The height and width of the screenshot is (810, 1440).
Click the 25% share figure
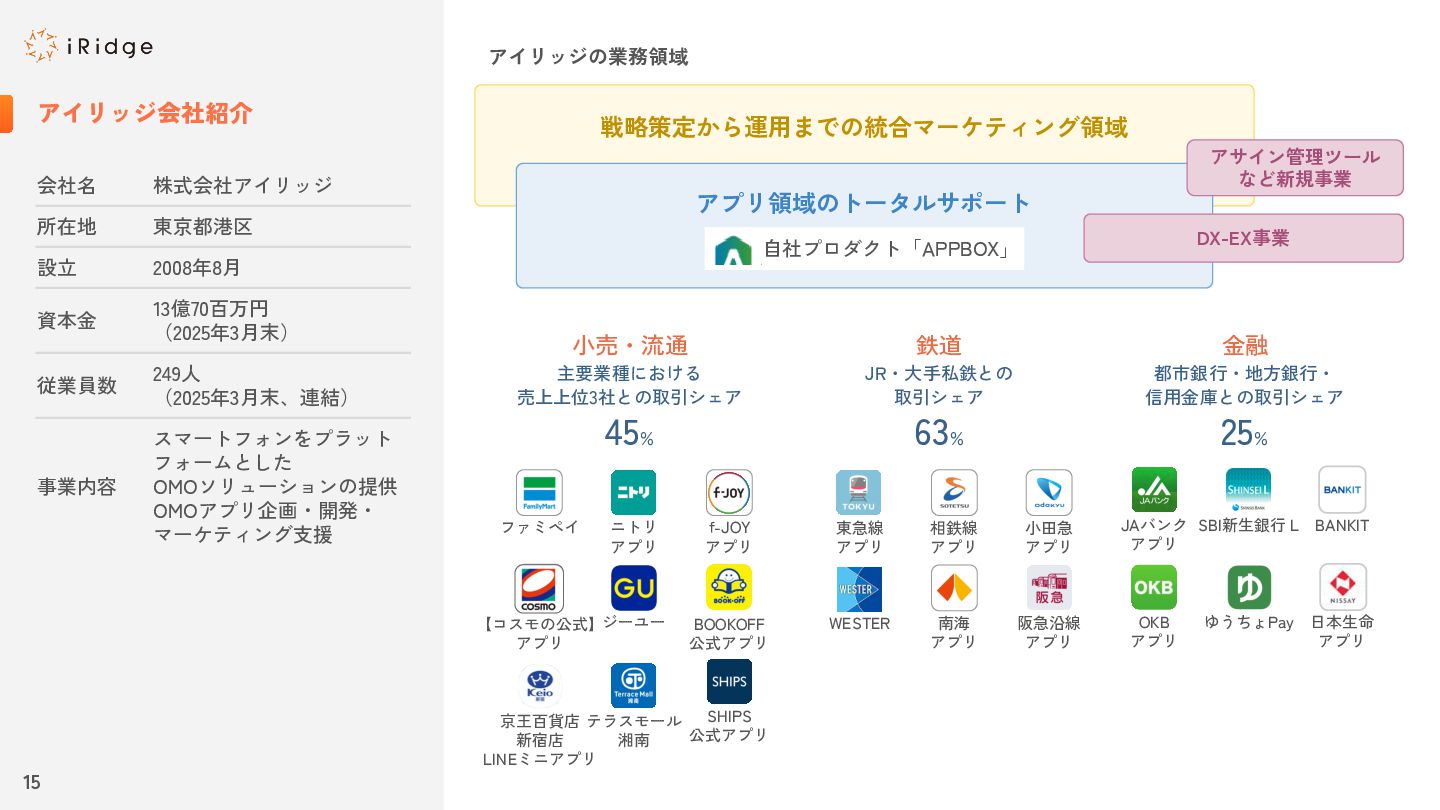[1244, 433]
